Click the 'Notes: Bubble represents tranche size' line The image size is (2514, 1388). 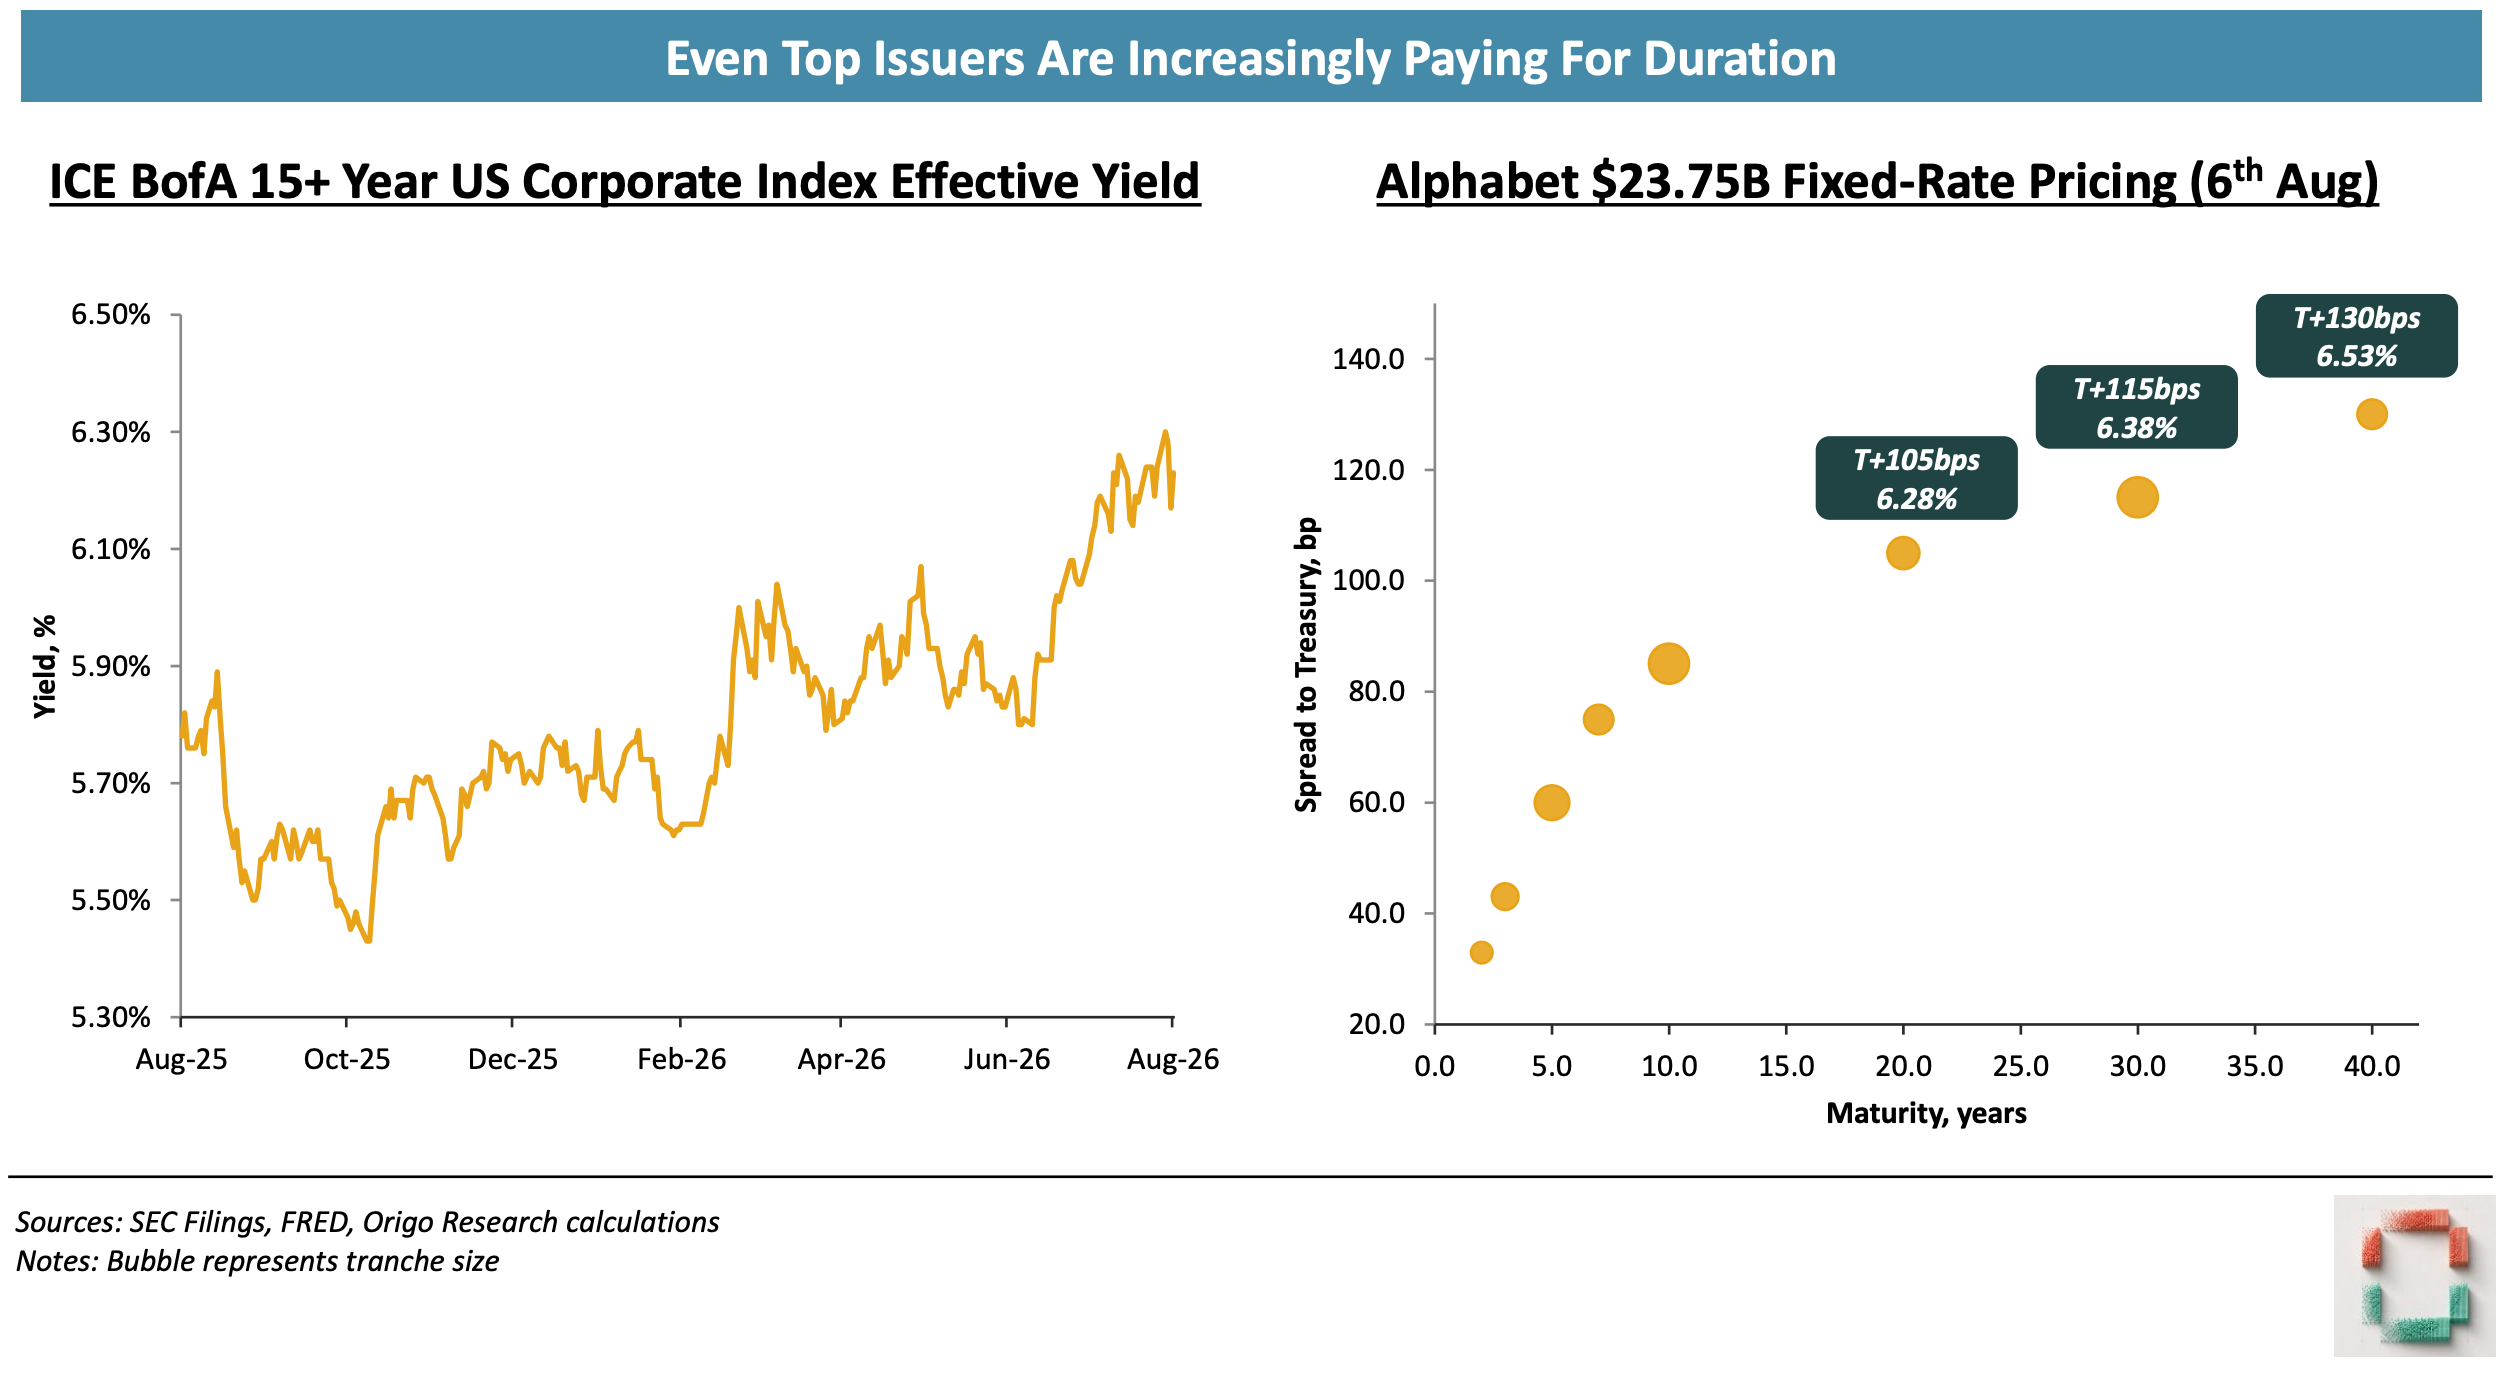pyautogui.click(x=257, y=1262)
